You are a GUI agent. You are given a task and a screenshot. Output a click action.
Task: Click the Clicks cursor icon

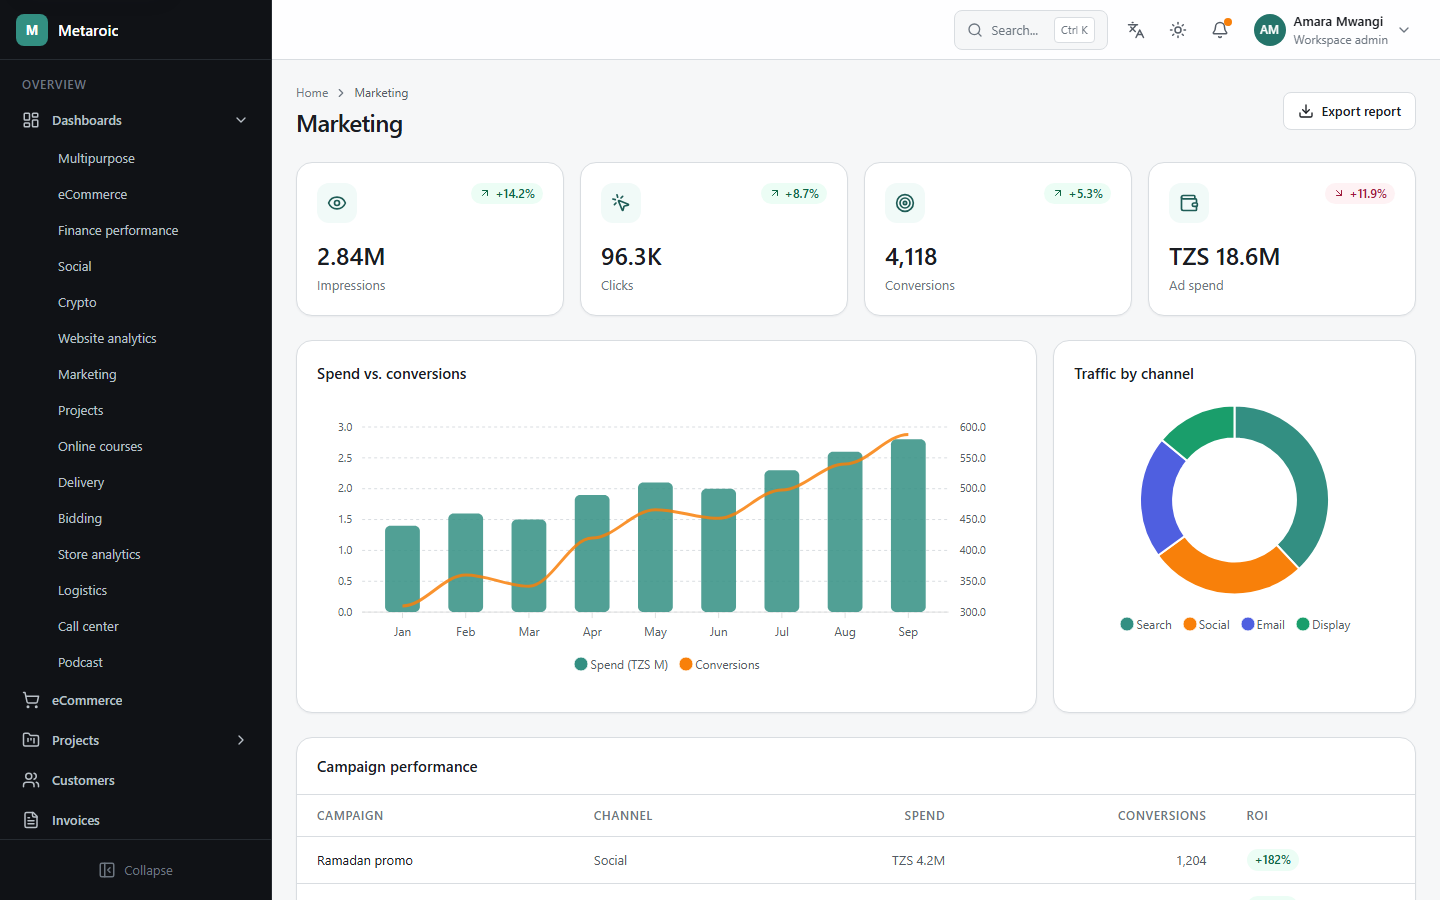coord(621,203)
